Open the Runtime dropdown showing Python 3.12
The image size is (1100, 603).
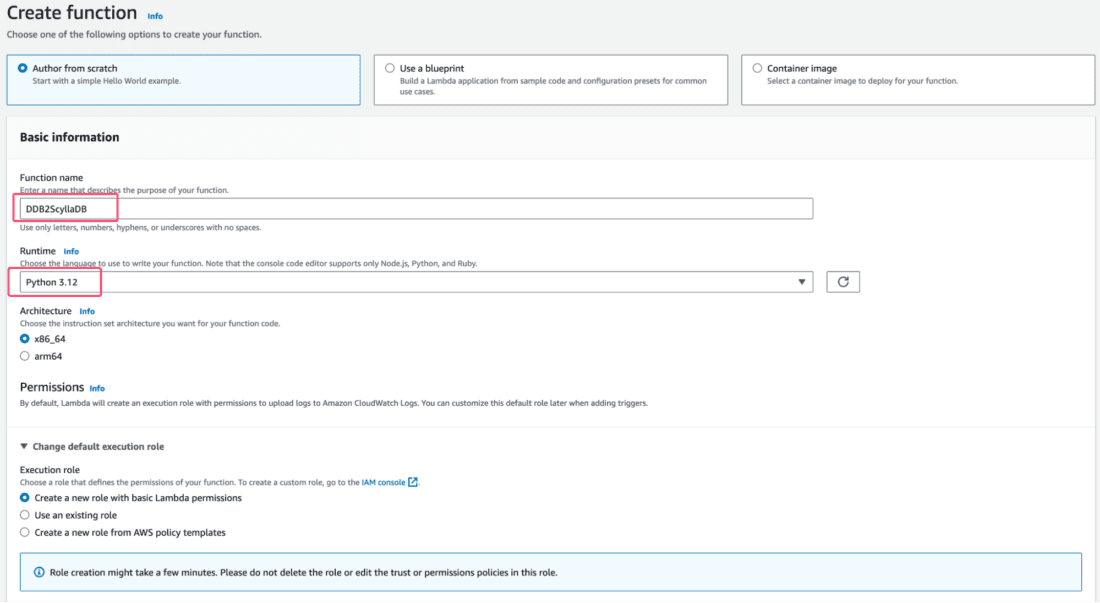point(417,282)
